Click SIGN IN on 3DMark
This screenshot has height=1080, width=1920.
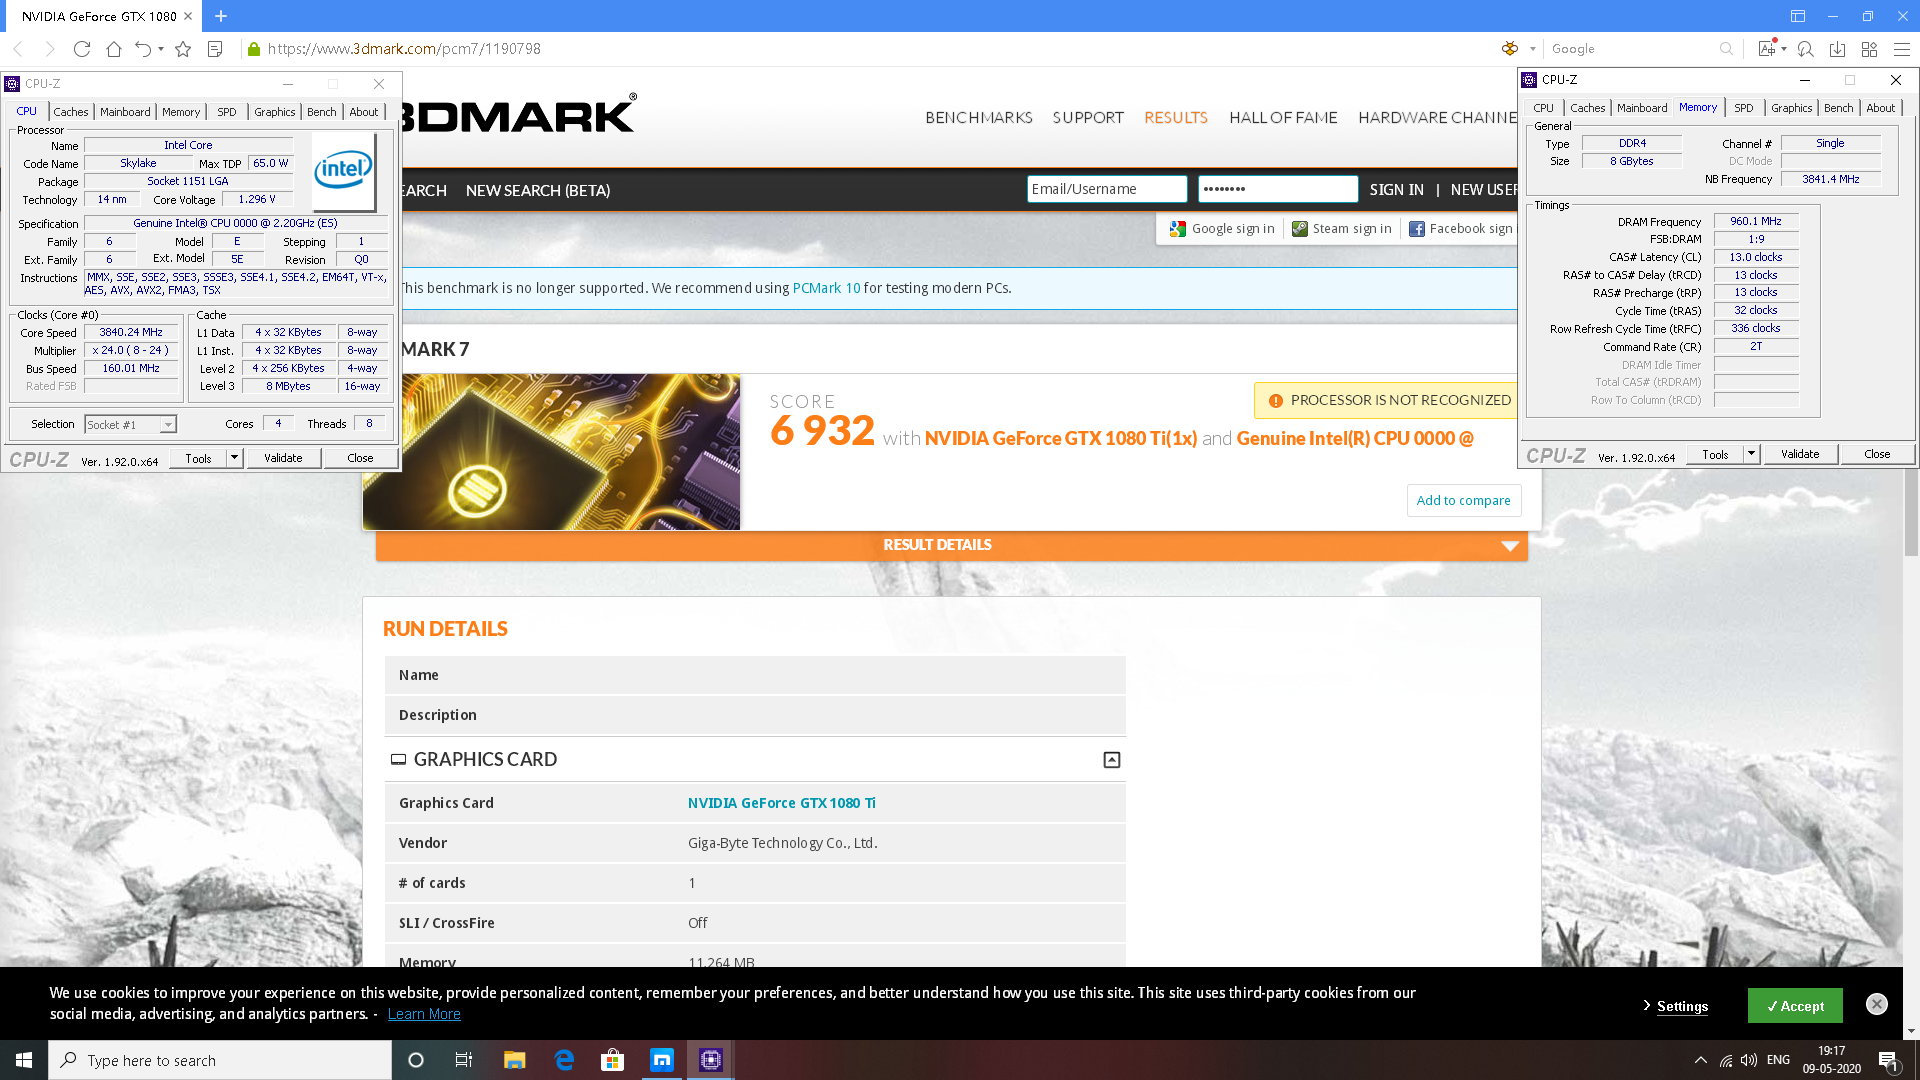click(1396, 190)
